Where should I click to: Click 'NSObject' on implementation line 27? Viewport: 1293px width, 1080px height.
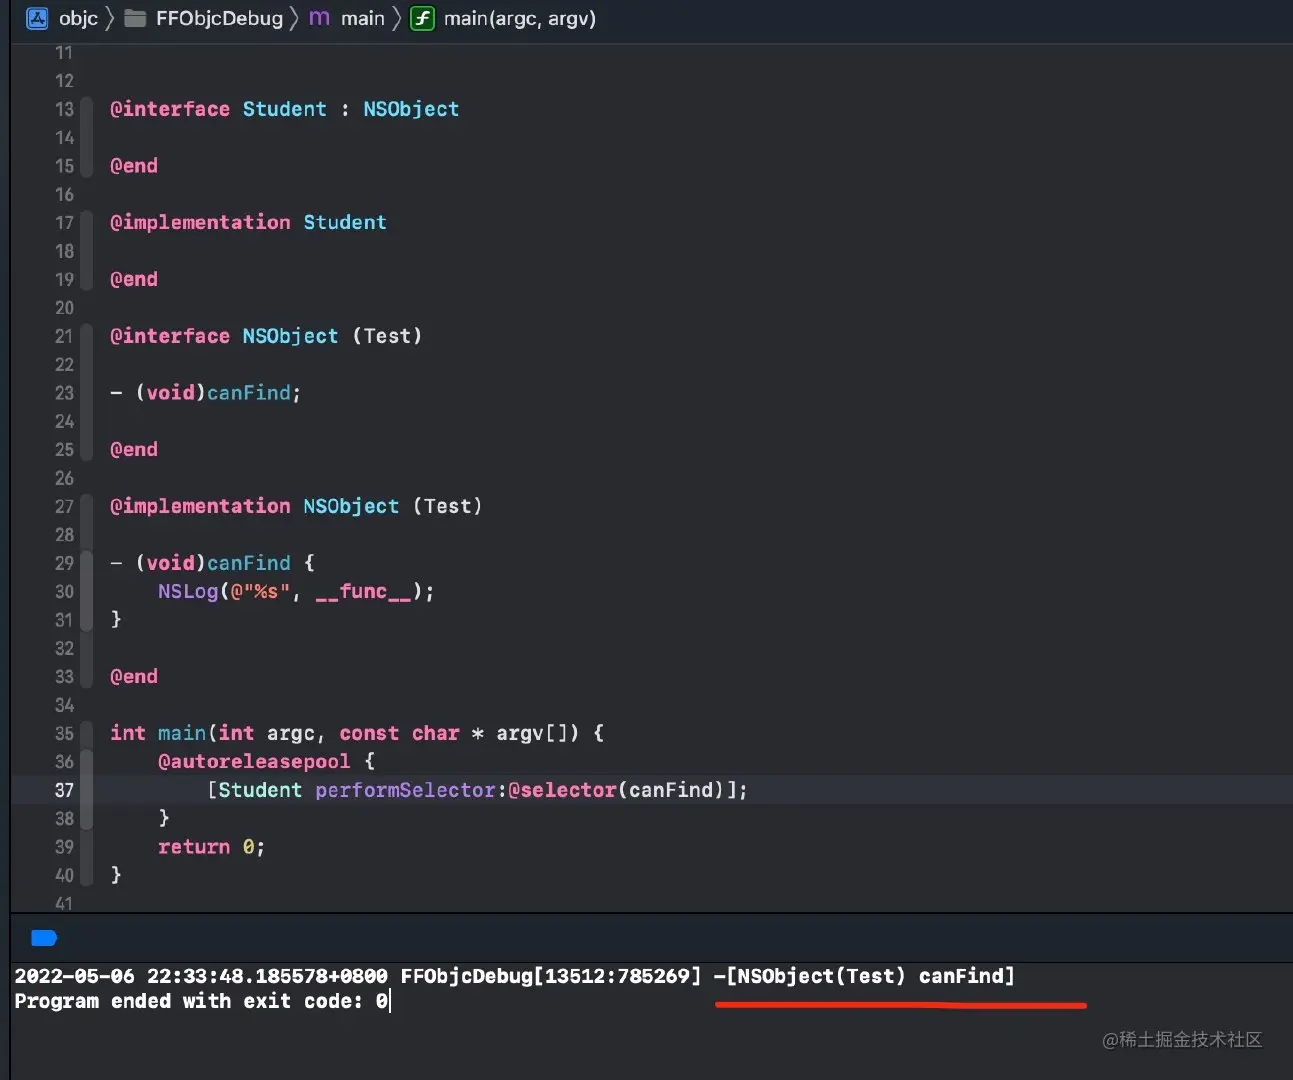(351, 506)
